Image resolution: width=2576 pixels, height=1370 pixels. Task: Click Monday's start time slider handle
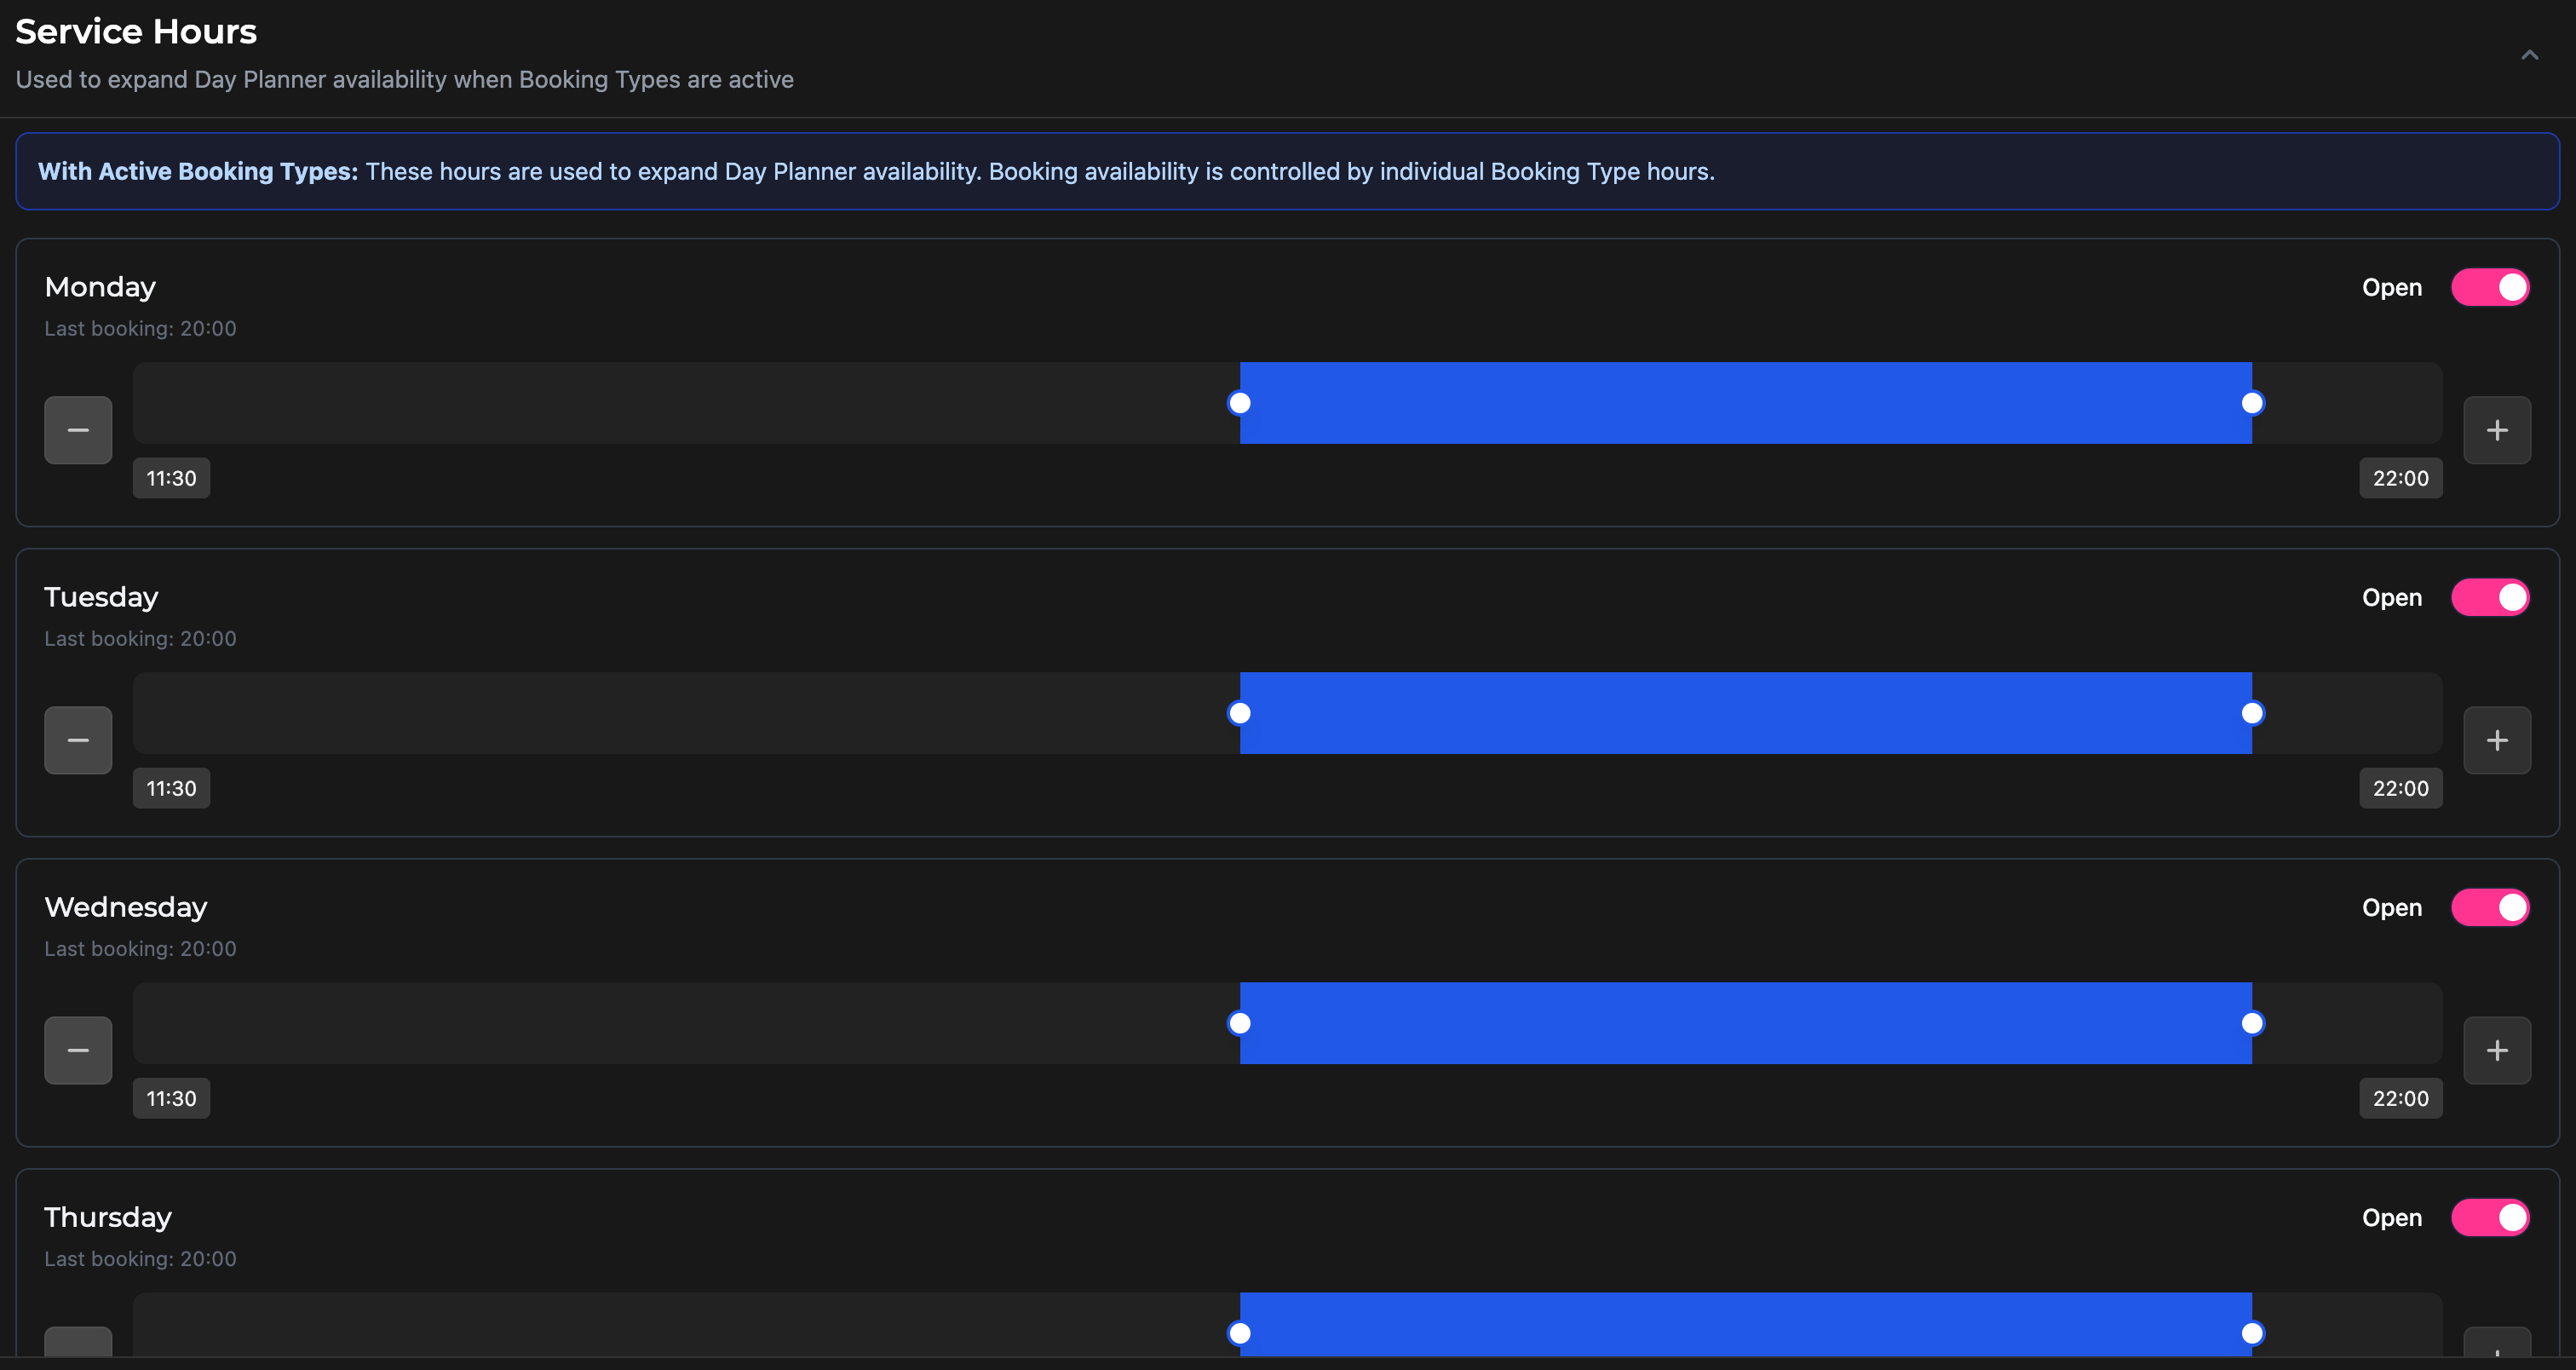(x=1240, y=403)
